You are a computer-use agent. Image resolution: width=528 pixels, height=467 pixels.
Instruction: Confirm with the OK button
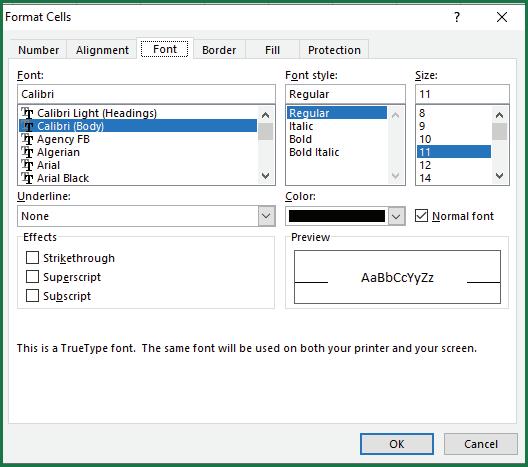point(397,444)
